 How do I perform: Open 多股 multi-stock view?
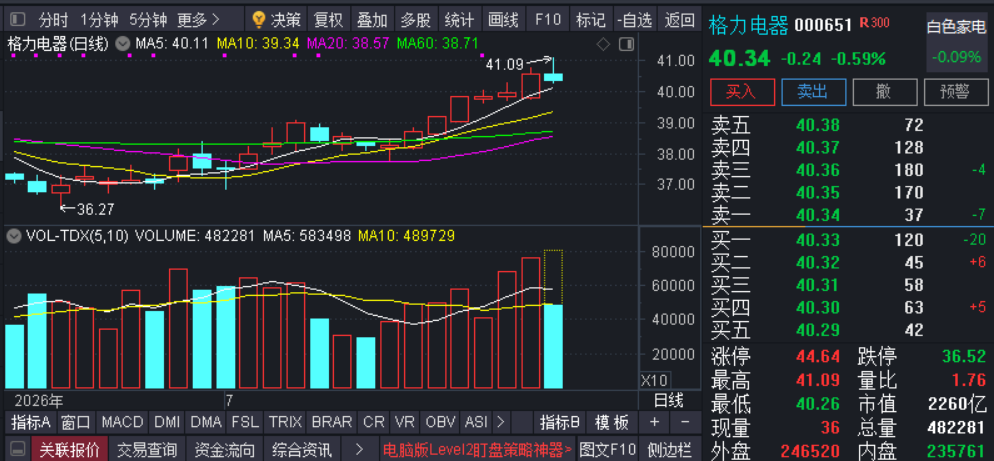416,20
